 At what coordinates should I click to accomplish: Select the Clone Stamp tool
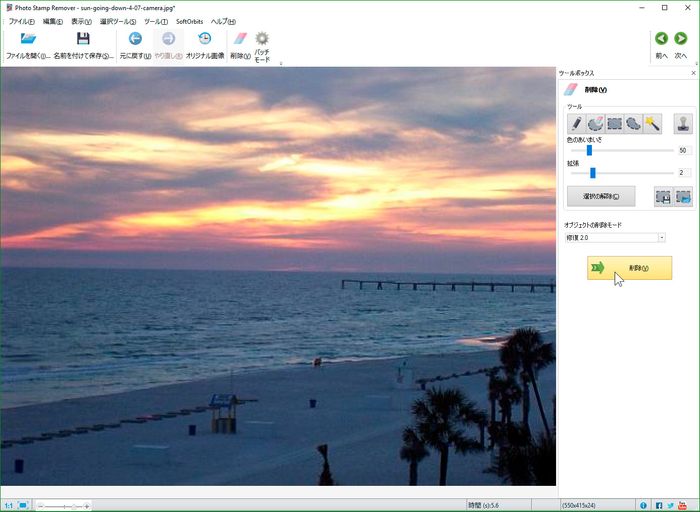click(x=683, y=124)
